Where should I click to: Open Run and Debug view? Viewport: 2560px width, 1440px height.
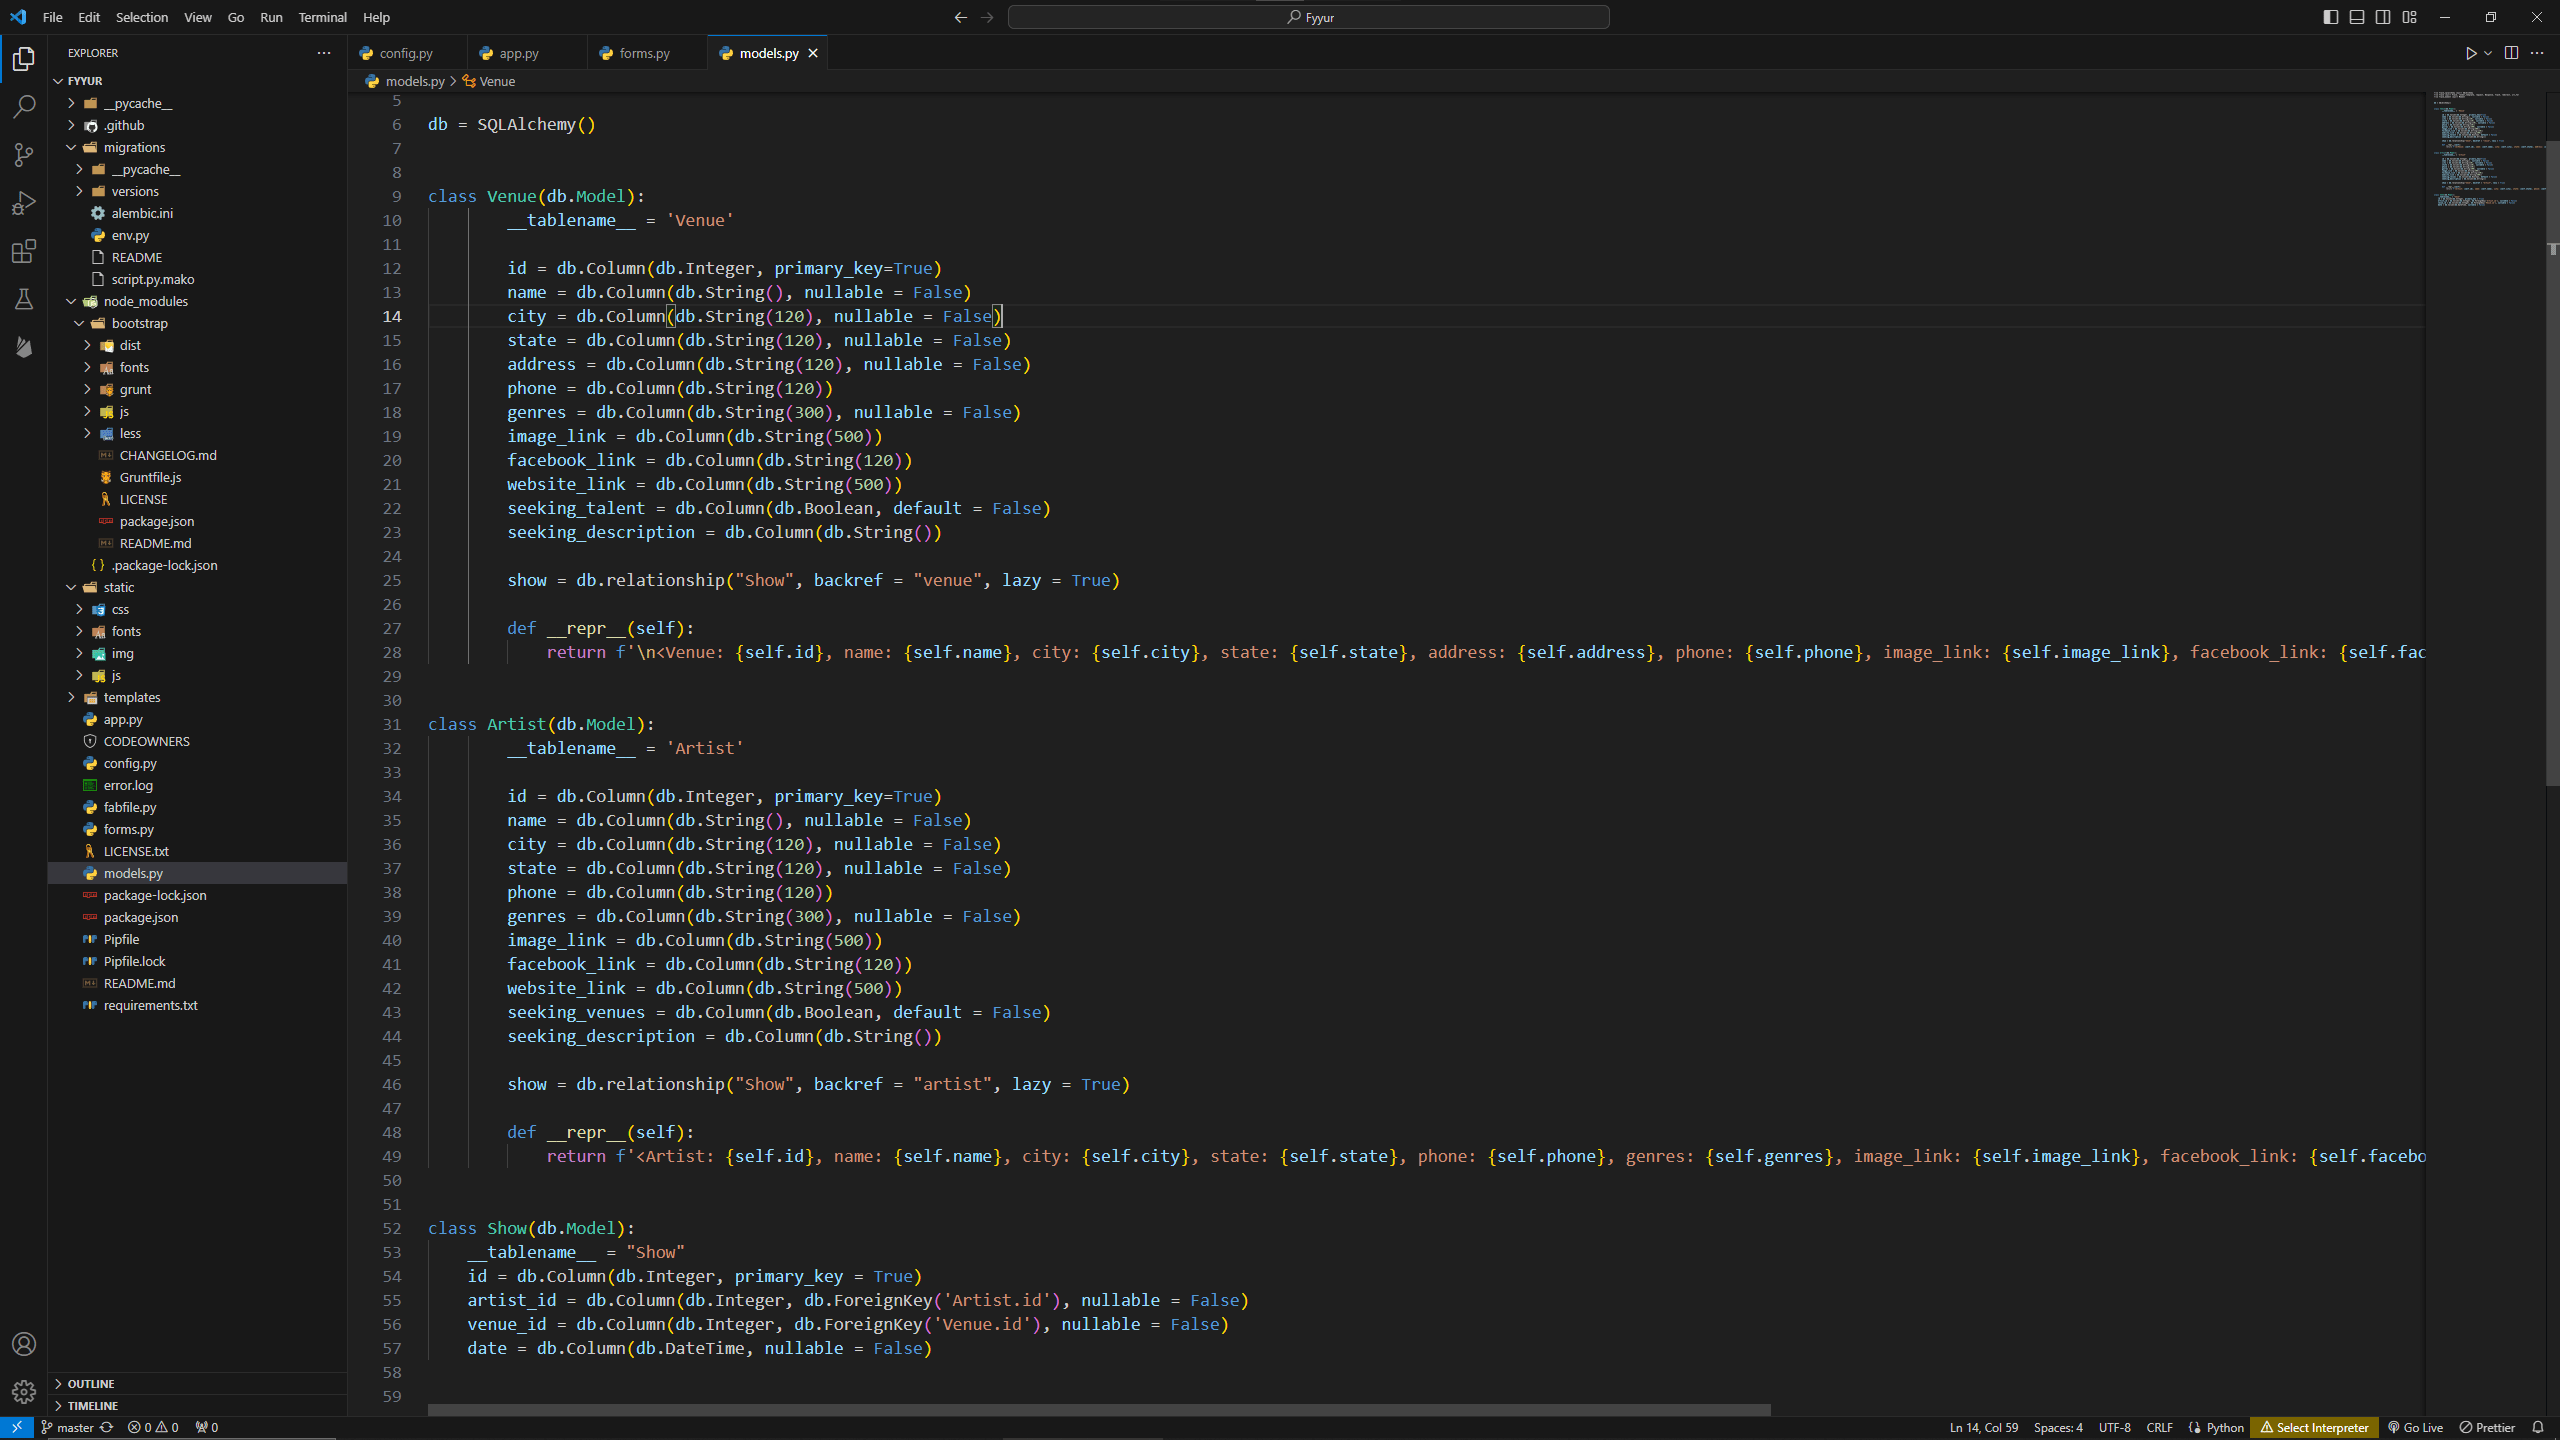(24, 203)
